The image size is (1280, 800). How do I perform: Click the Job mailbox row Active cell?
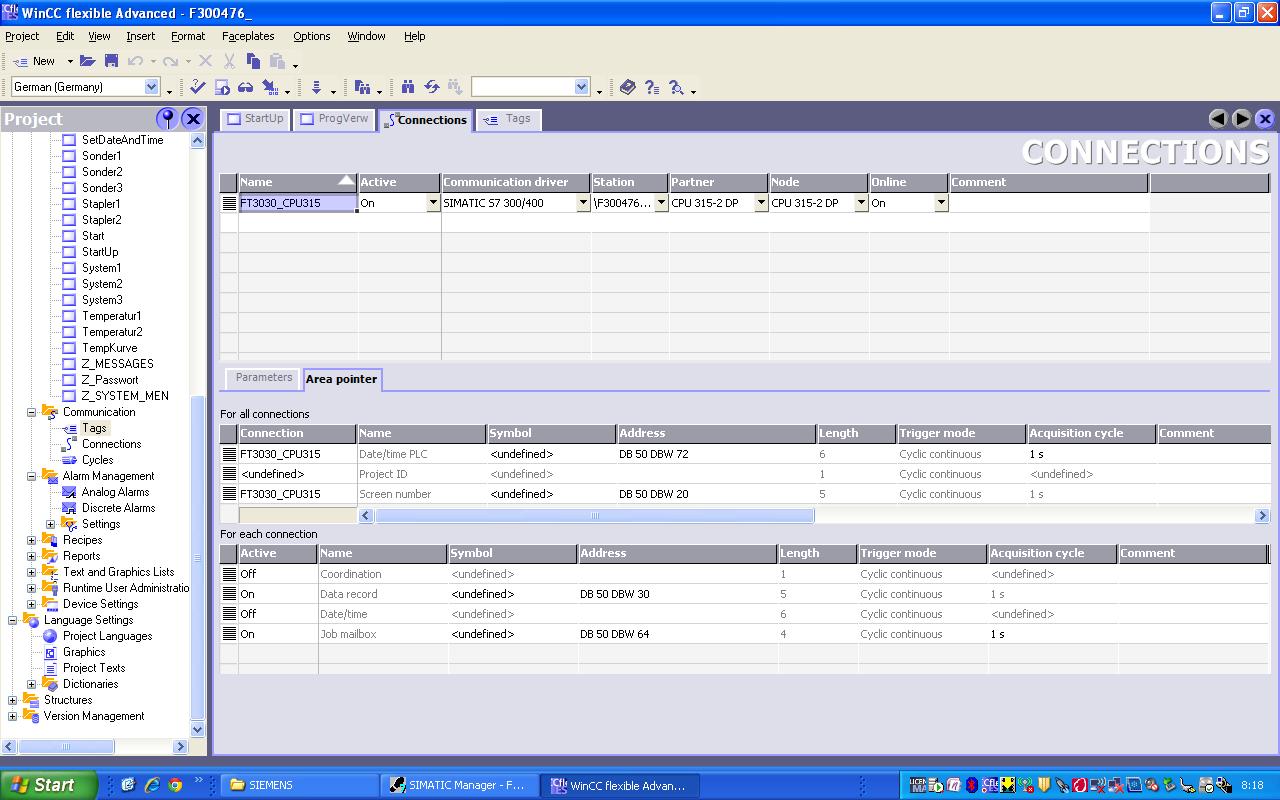(x=277, y=634)
